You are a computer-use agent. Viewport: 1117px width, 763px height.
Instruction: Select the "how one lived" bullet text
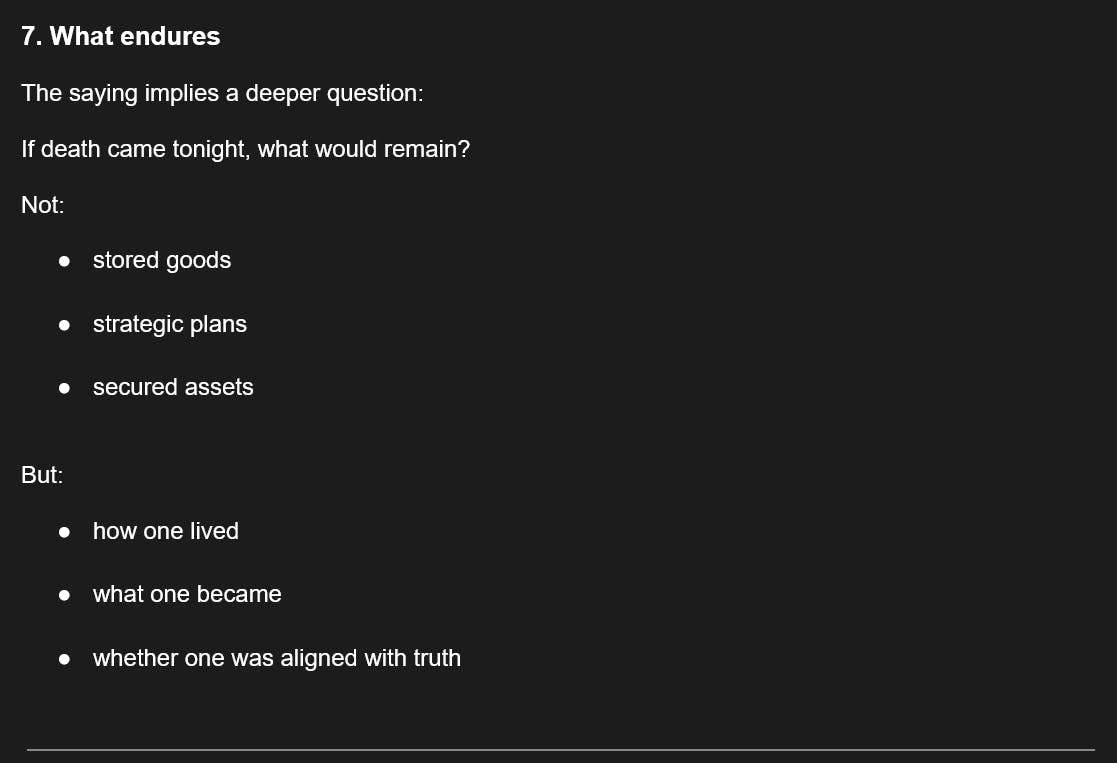coord(166,532)
